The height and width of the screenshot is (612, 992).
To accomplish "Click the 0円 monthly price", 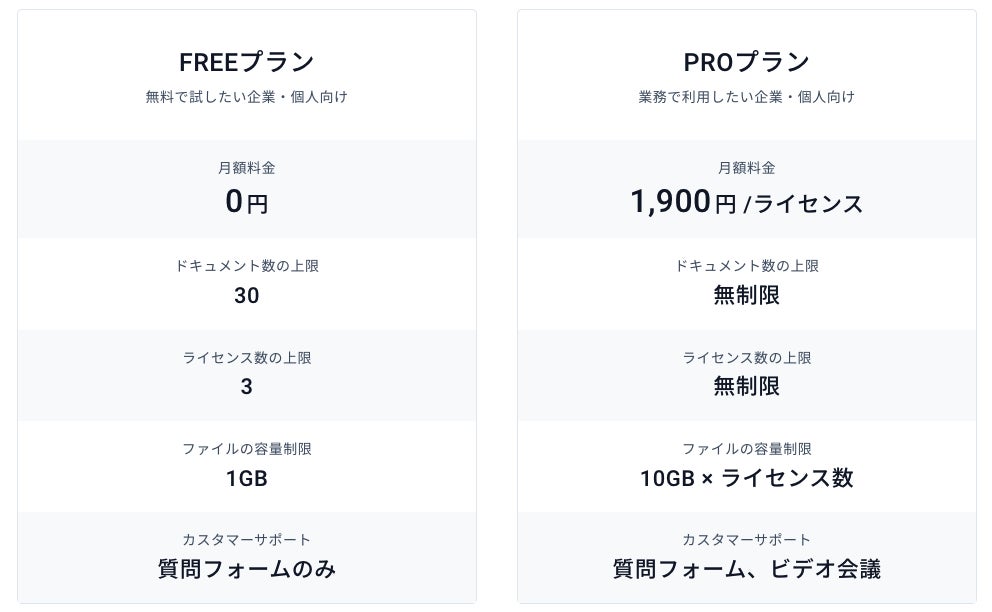I will (247, 203).
